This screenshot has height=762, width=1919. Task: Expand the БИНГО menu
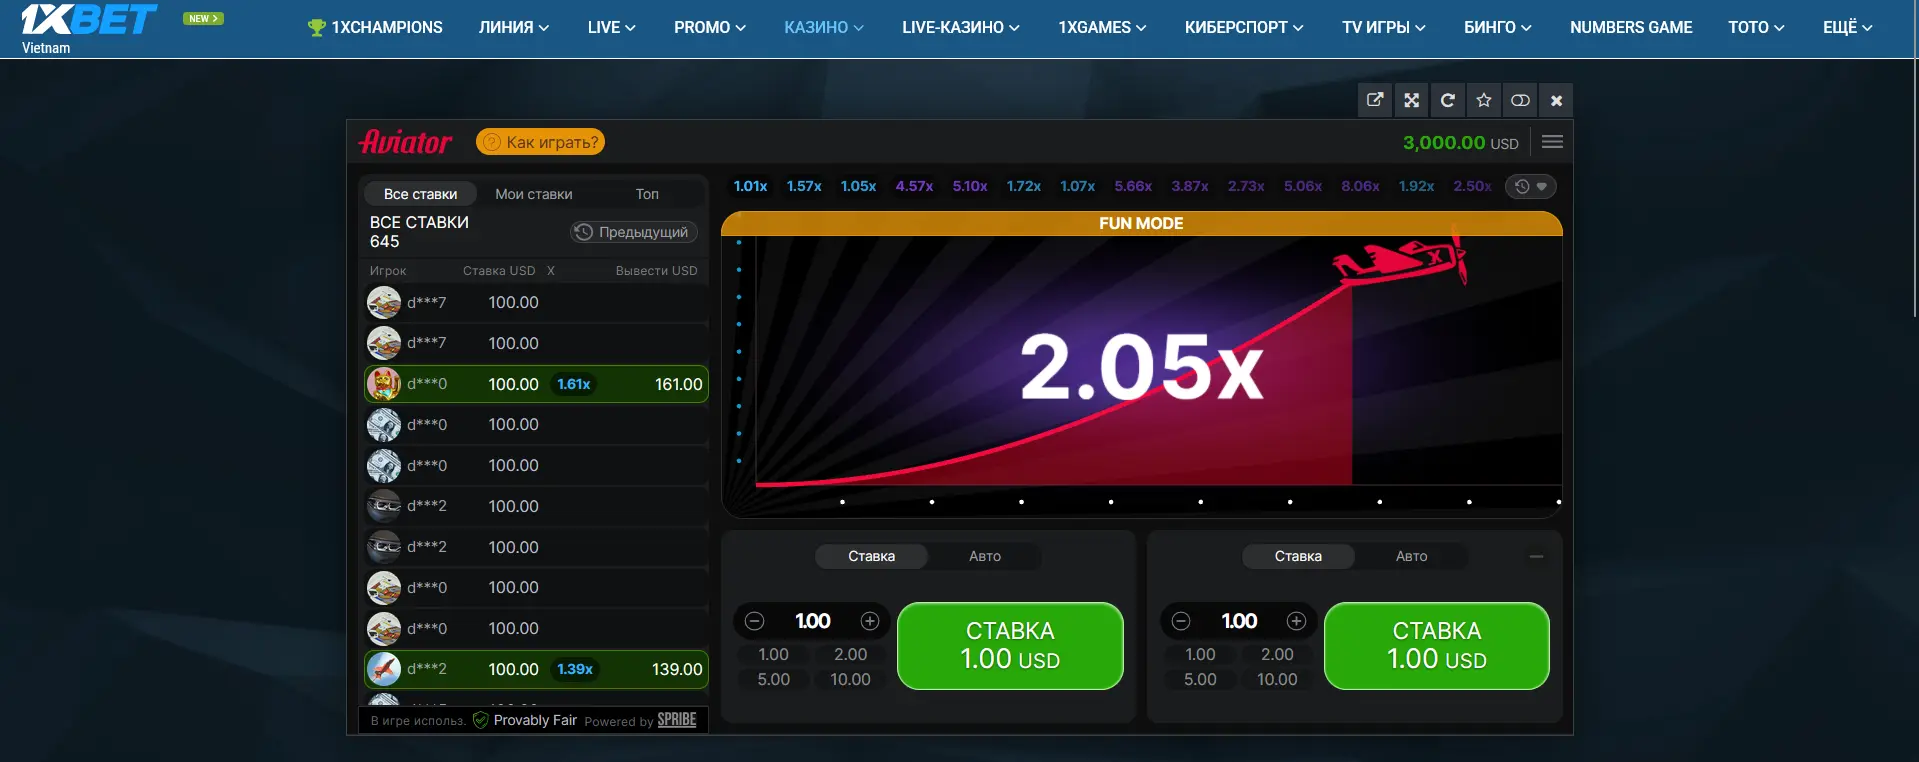point(1498,28)
